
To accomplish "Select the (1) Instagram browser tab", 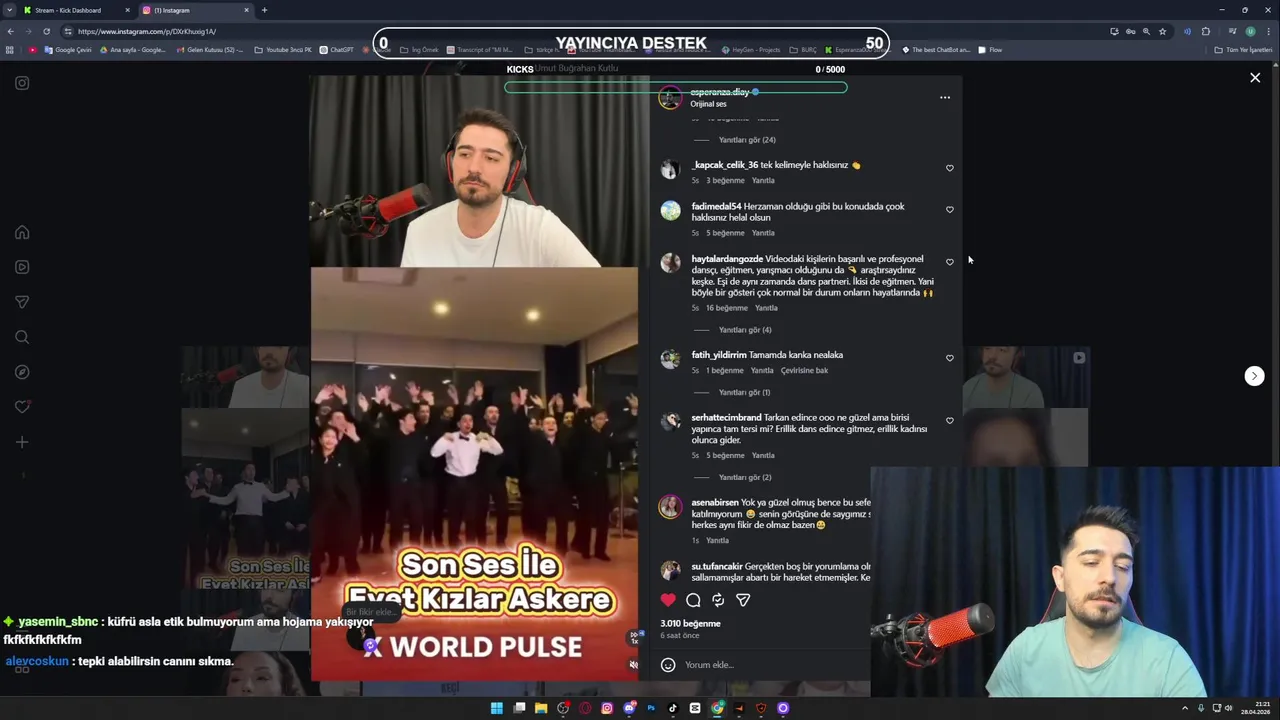I will click(195, 10).
